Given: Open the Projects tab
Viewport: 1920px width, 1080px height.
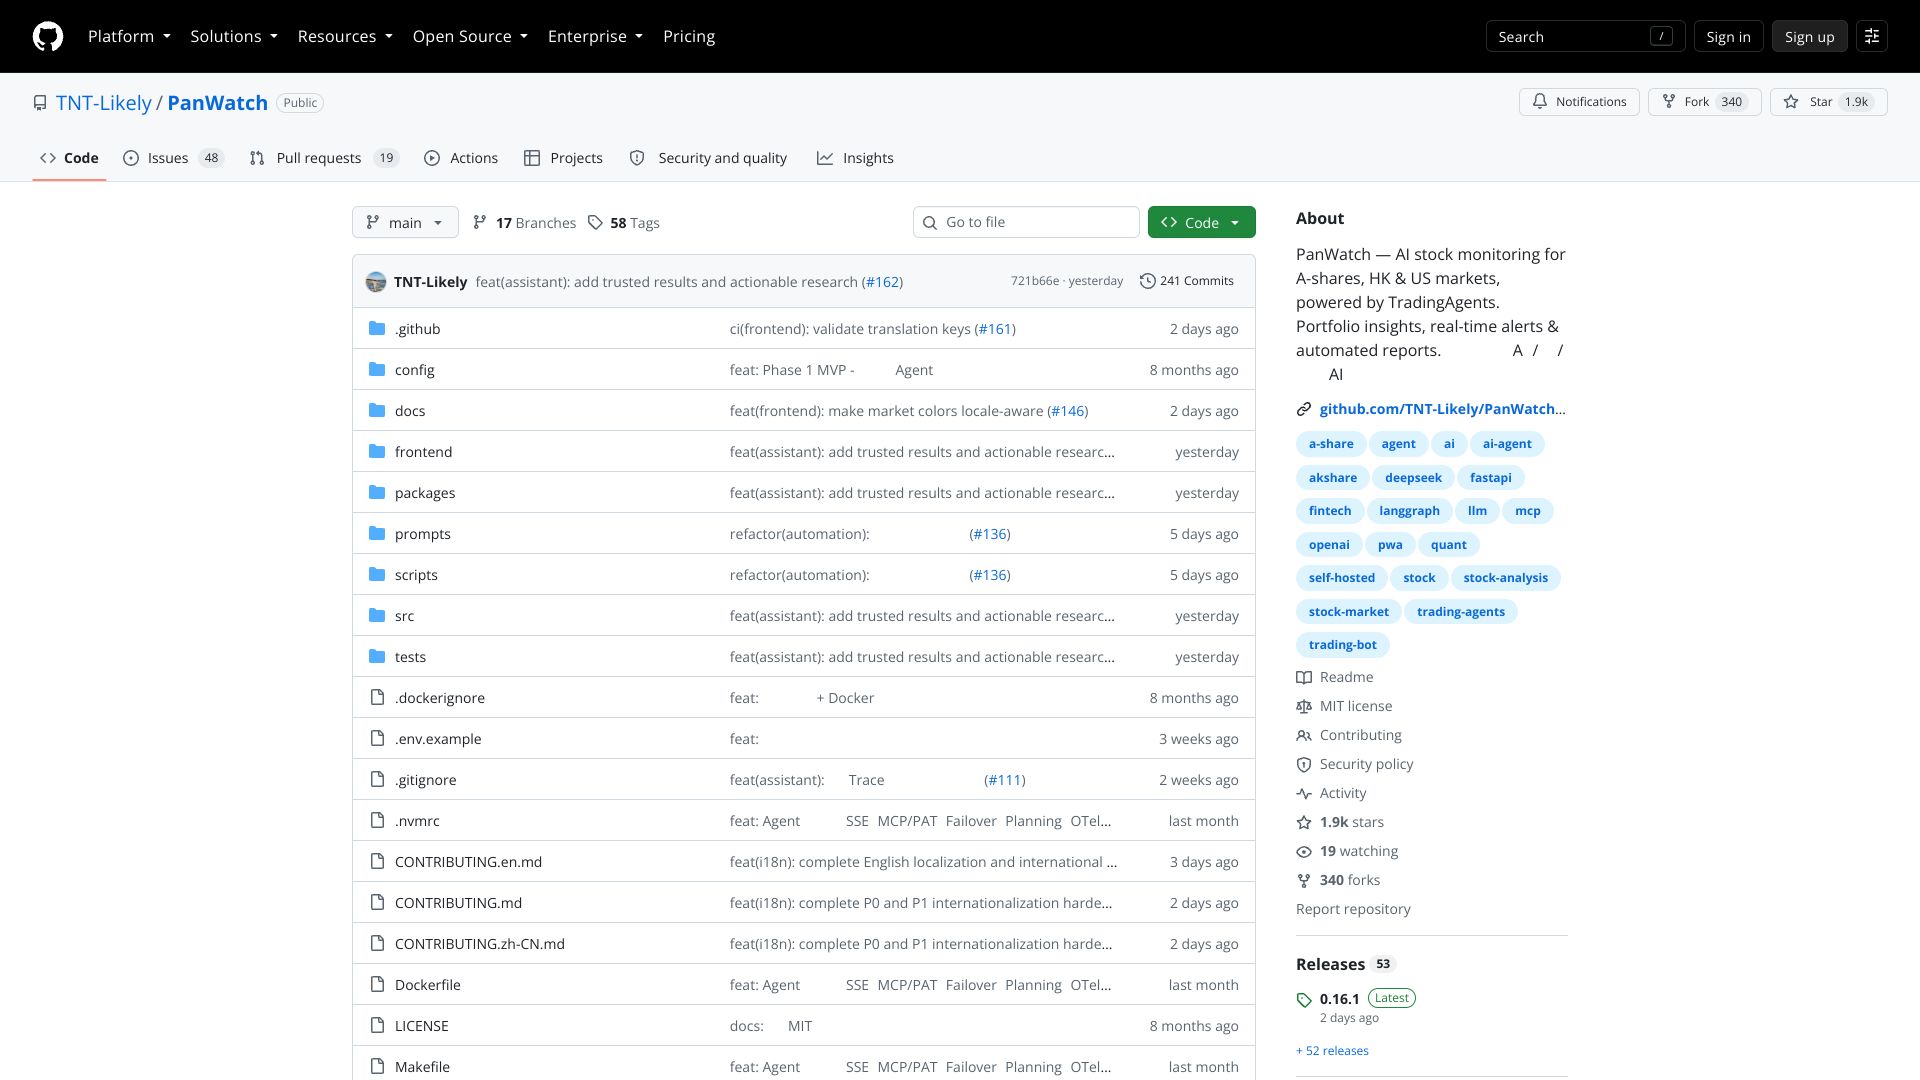Looking at the screenshot, I should [563, 158].
